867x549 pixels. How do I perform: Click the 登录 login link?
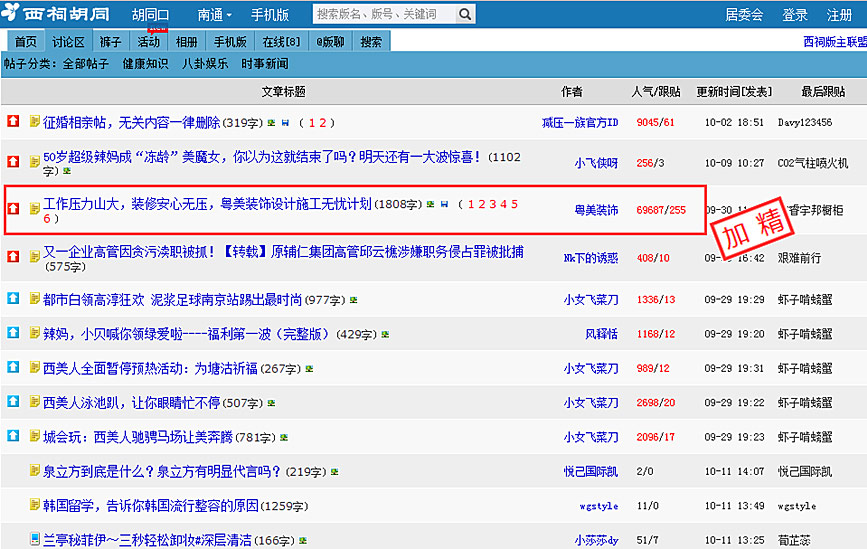(x=795, y=15)
